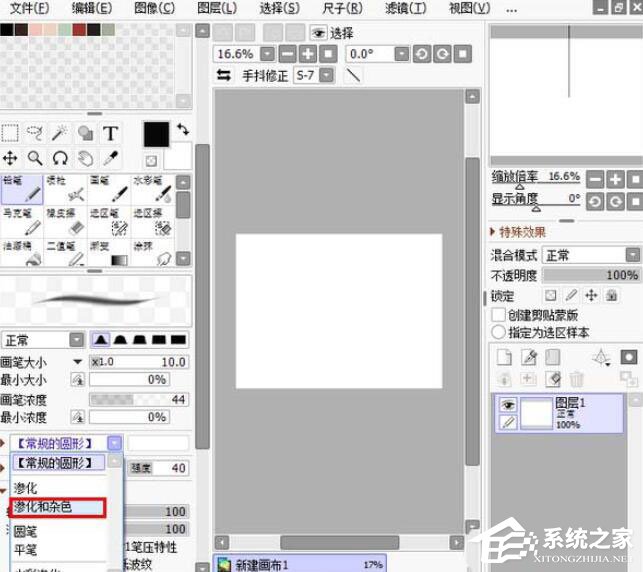Viewport: 643px width, 572px height.
Task: Zoom out with toolbar minus button
Action: pos(288,54)
